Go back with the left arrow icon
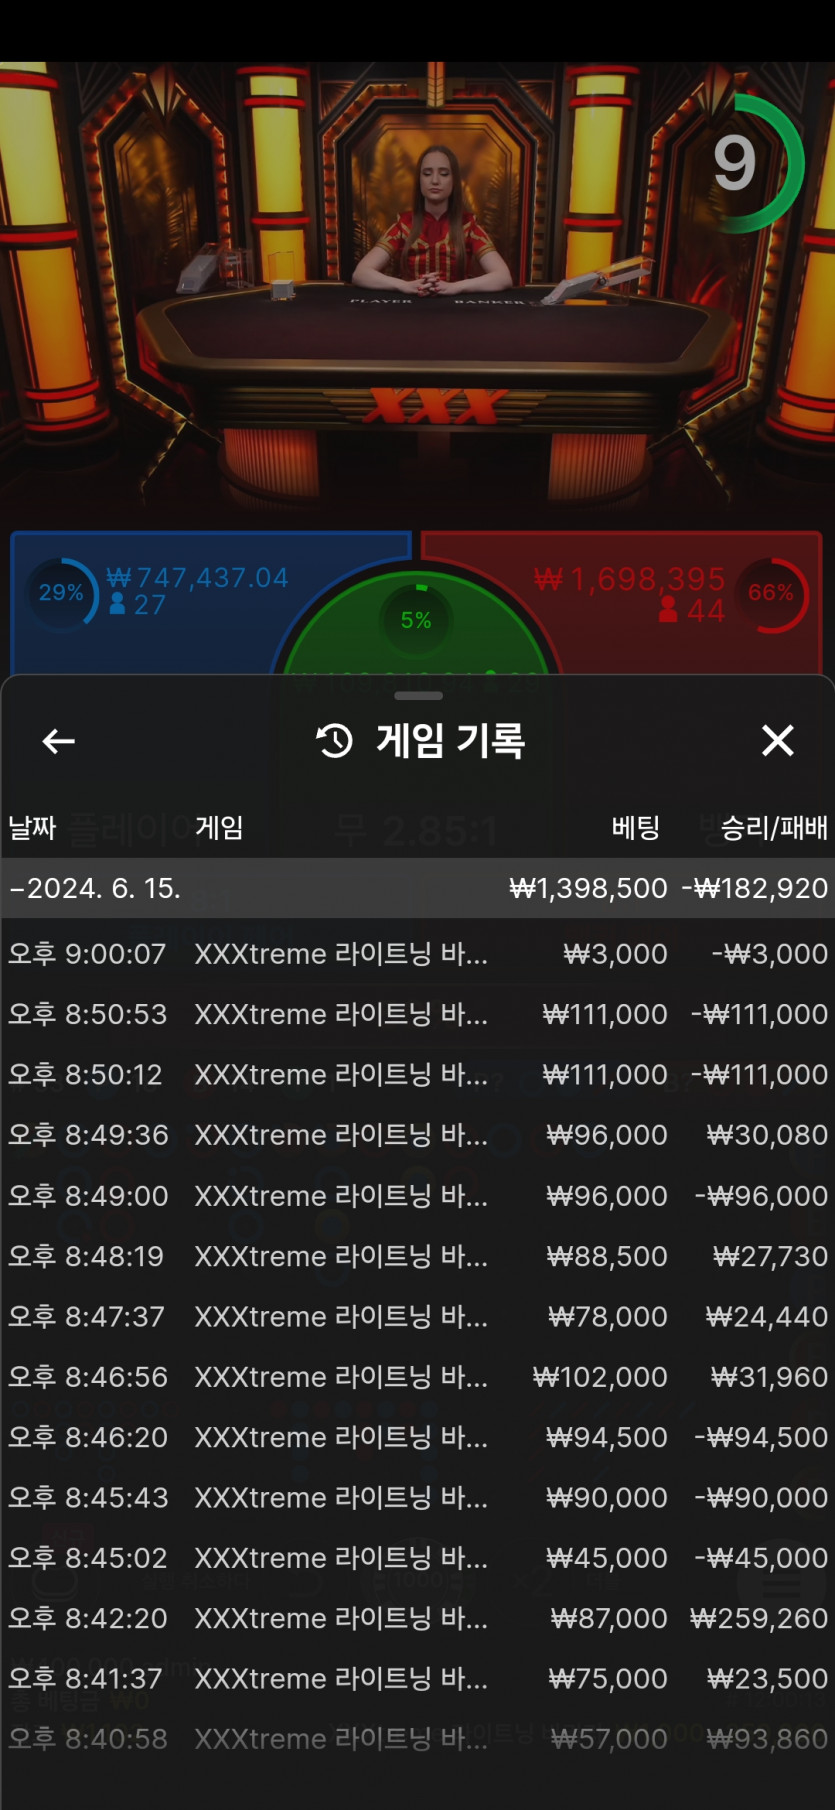Viewport: 835px width, 1810px height. [x=59, y=741]
